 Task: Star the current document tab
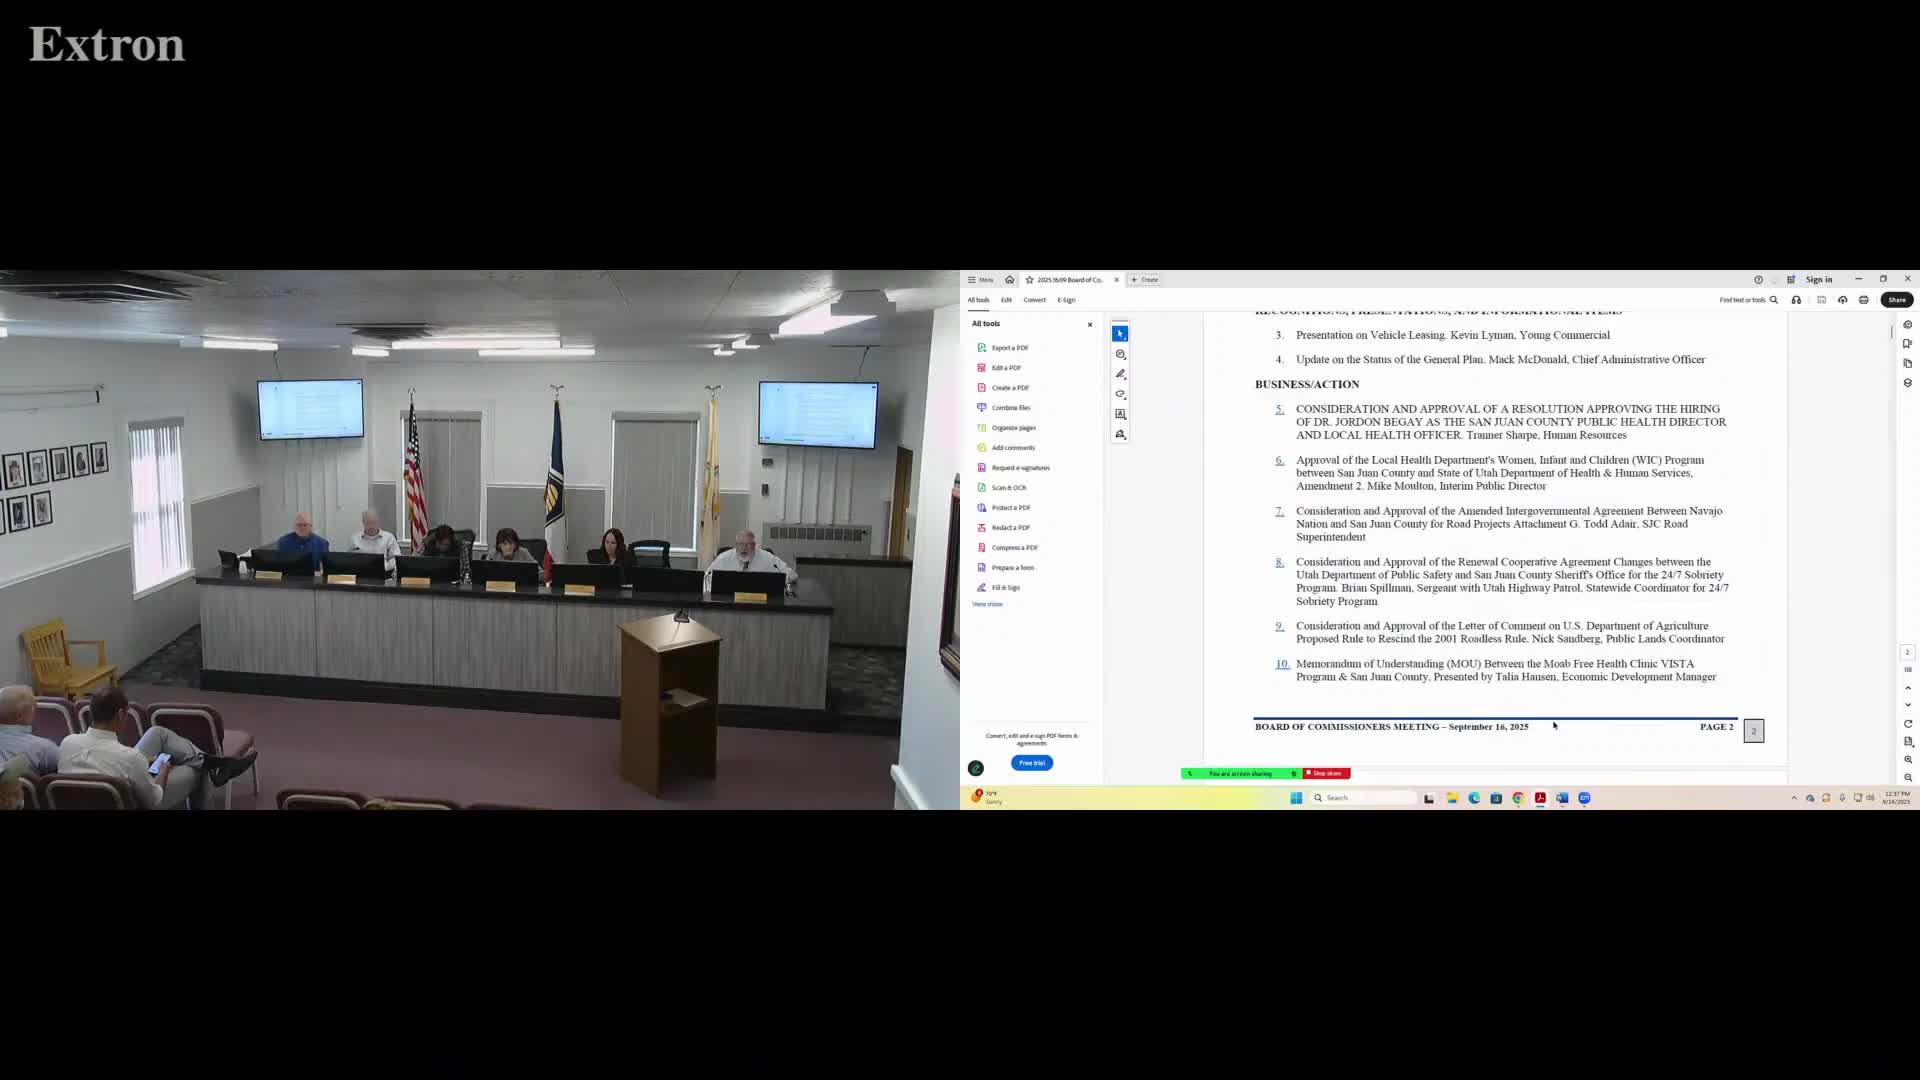tap(1029, 280)
